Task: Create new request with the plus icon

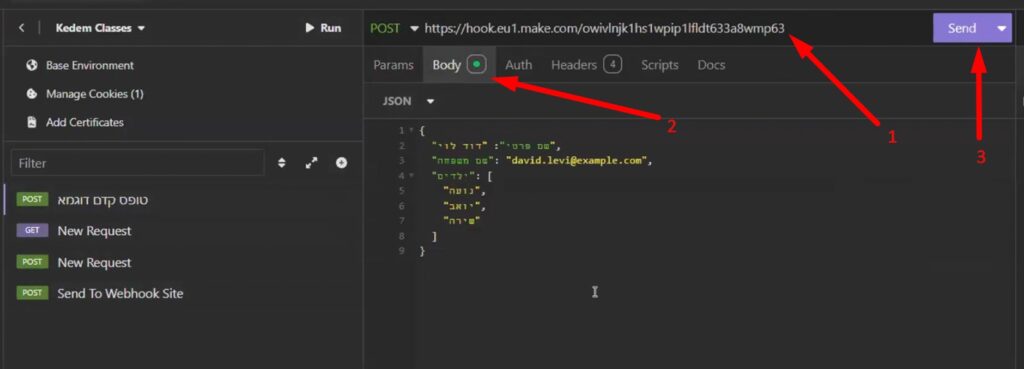Action: (x=341, y=163)
